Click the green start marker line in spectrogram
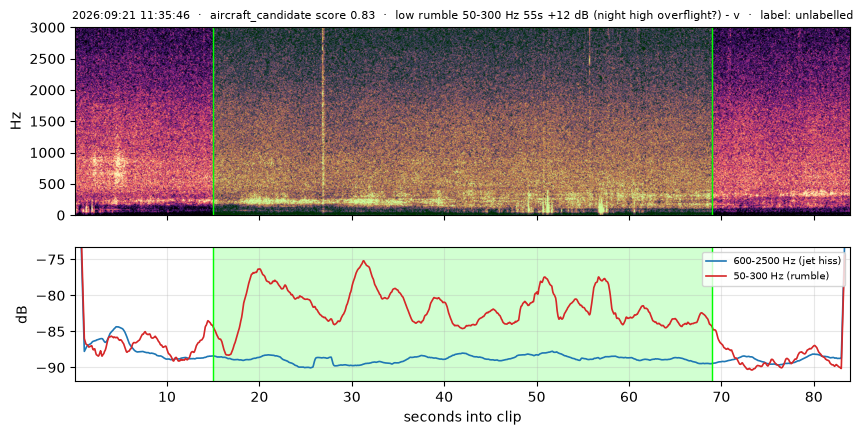 pos(214,121)
